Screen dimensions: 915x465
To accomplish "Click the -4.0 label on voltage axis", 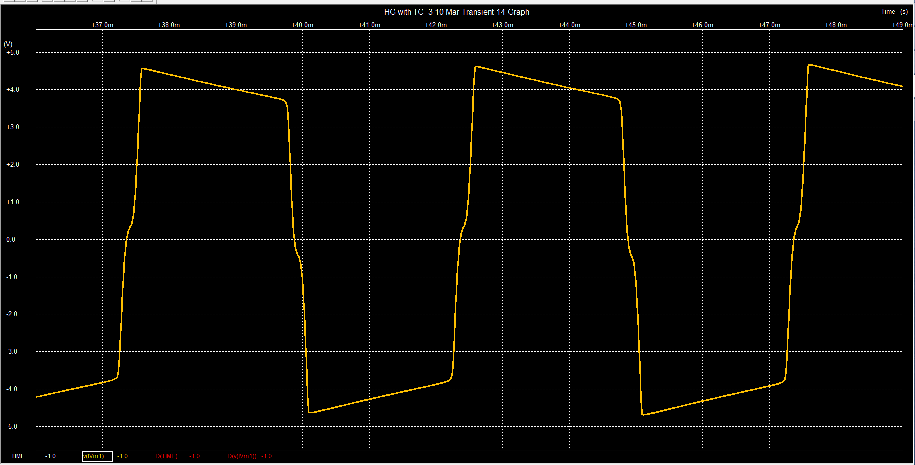I will click(13, 389).
